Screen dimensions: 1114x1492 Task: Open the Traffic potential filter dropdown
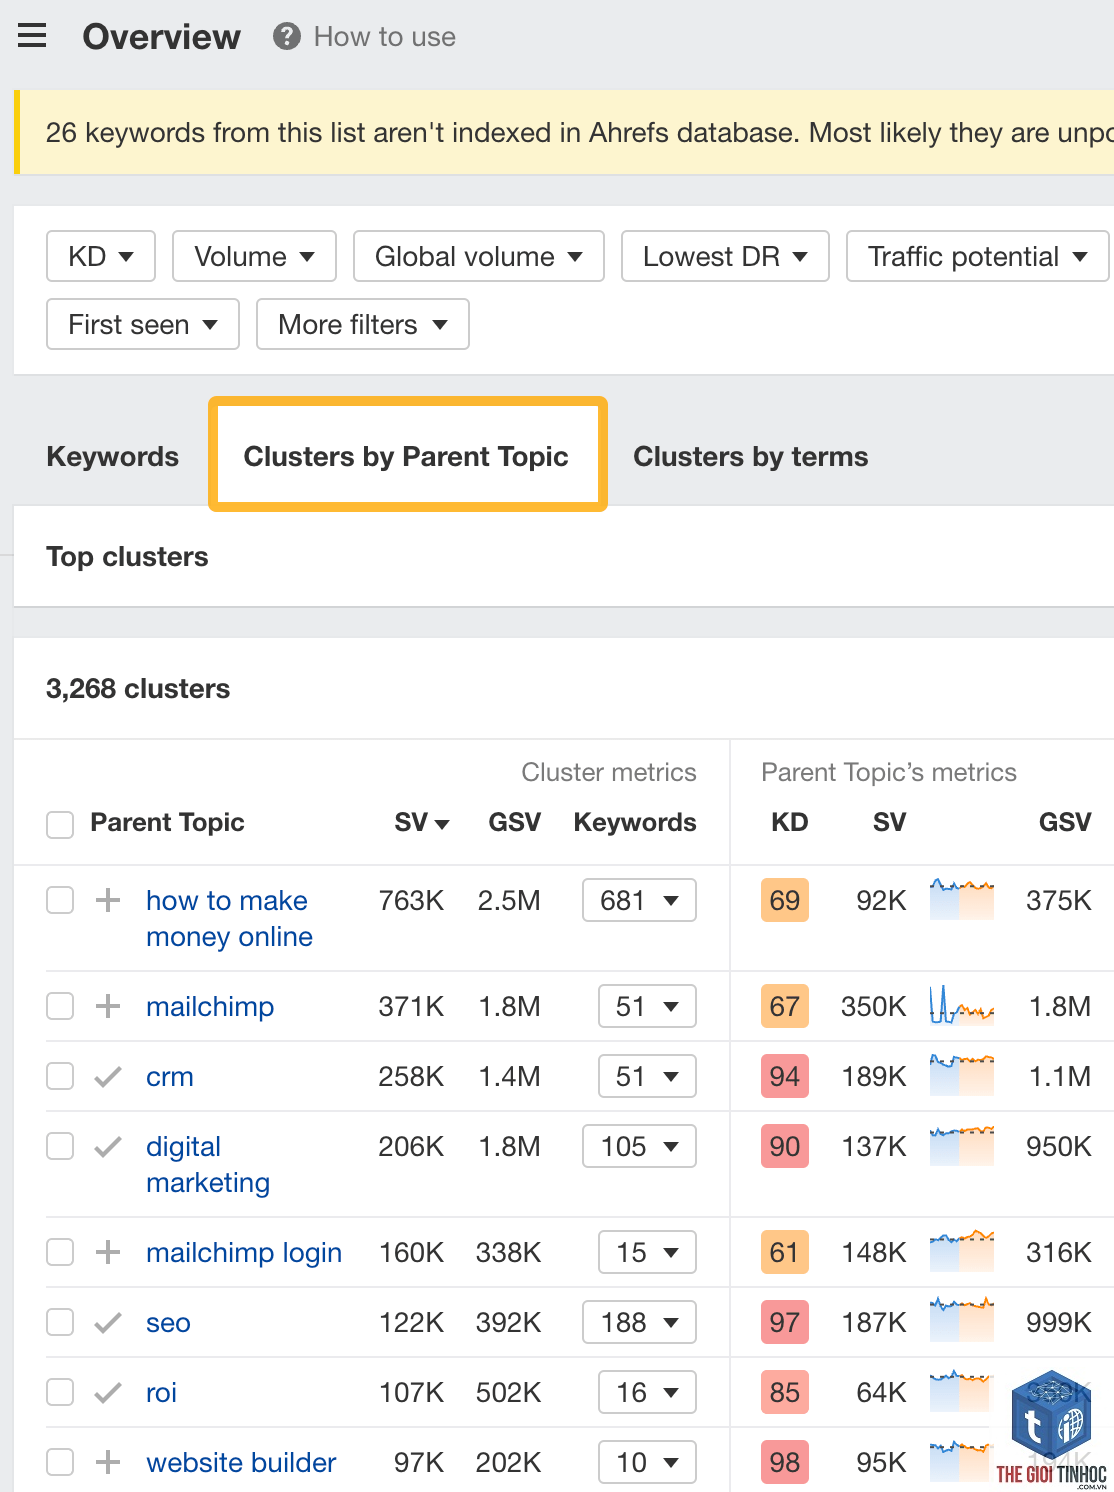pos(977,256)
